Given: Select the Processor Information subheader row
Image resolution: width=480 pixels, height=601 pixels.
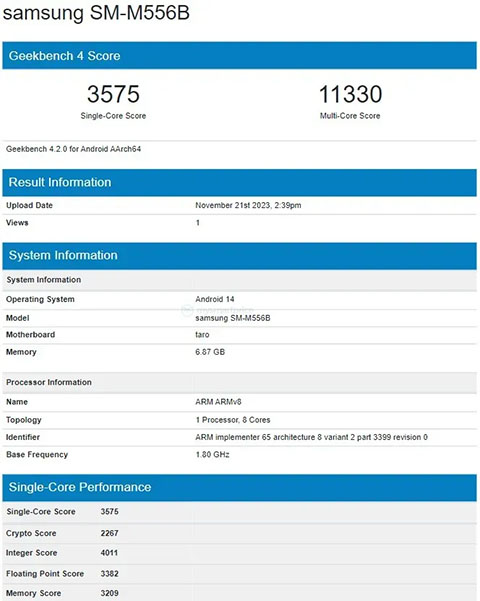Looking at the screenshot, I should point(240,382).
